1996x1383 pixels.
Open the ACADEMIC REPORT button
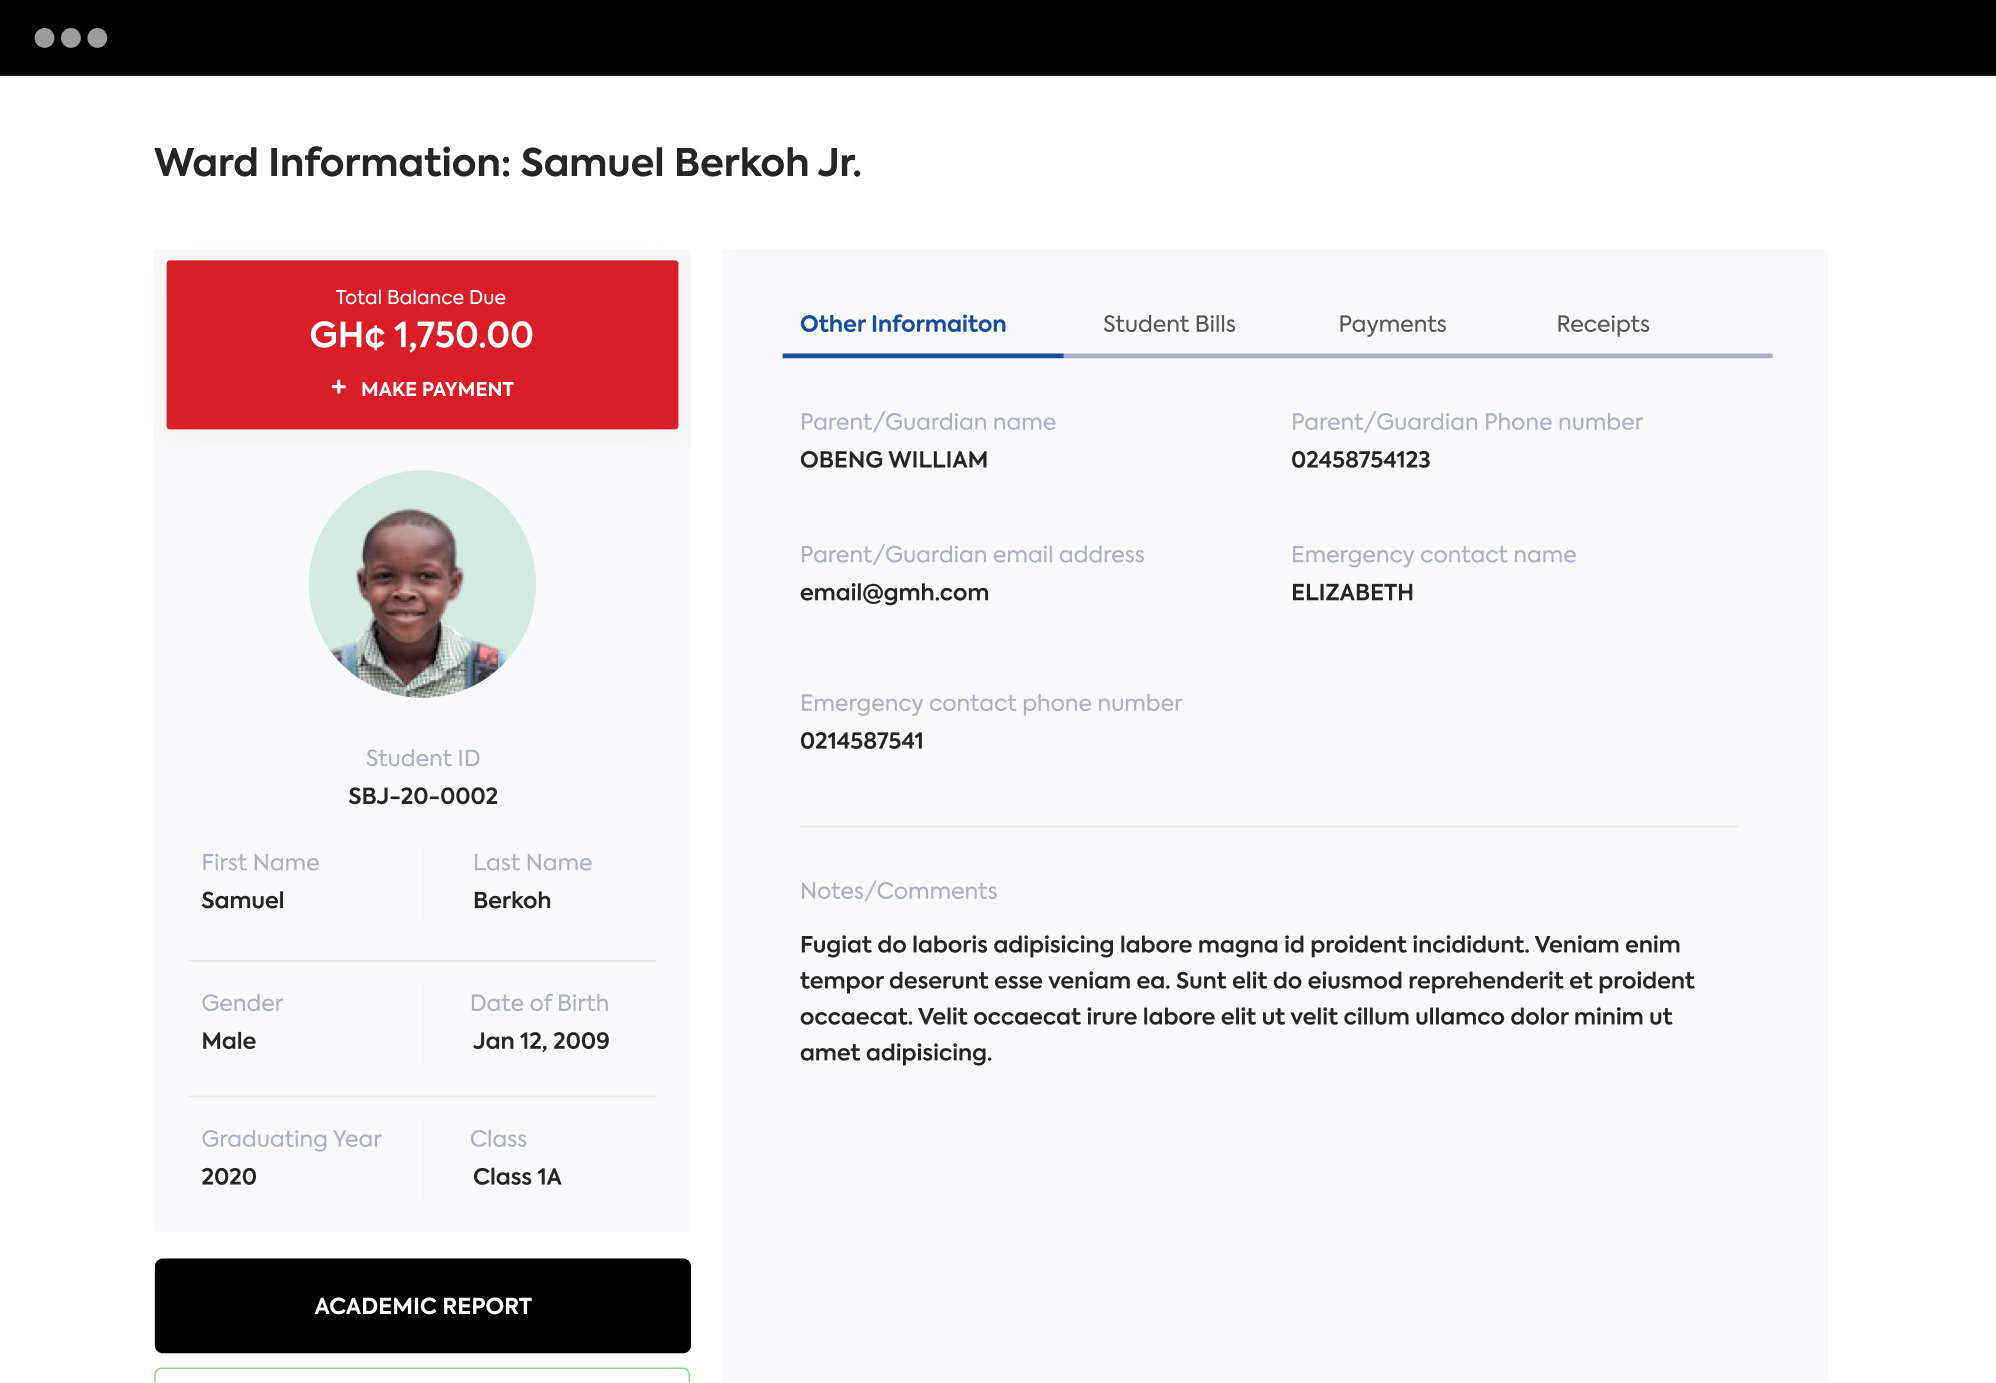[x=422, y=1305]
